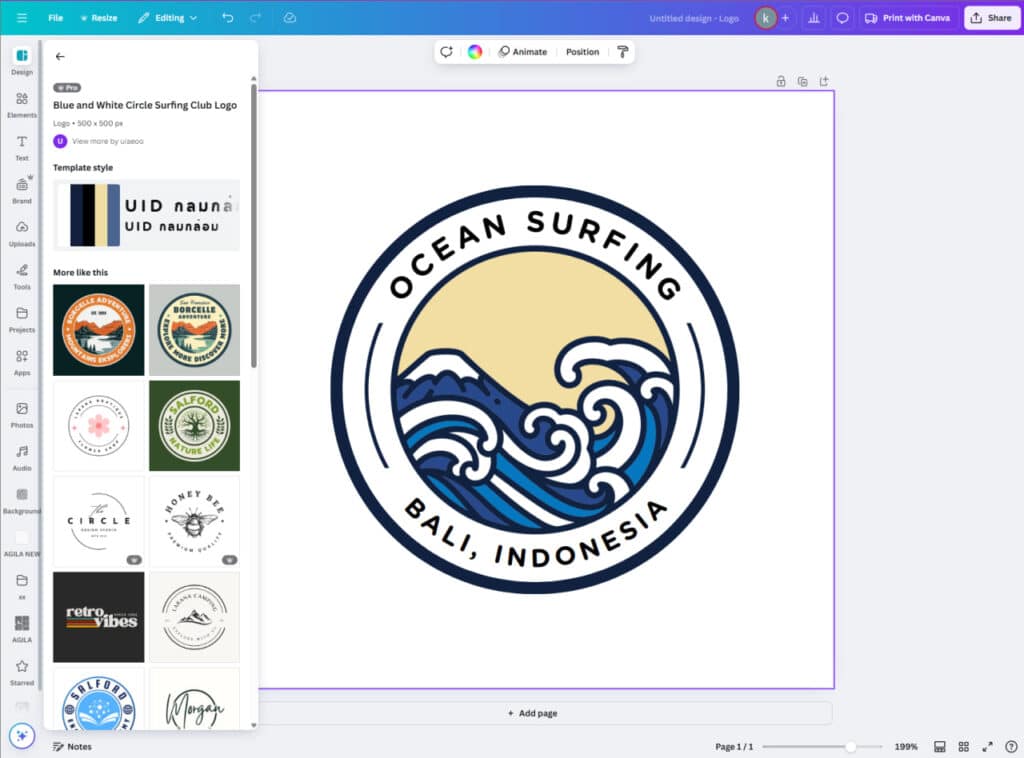
Task: Select the retro vibes logo template
Action: (99, 617)
